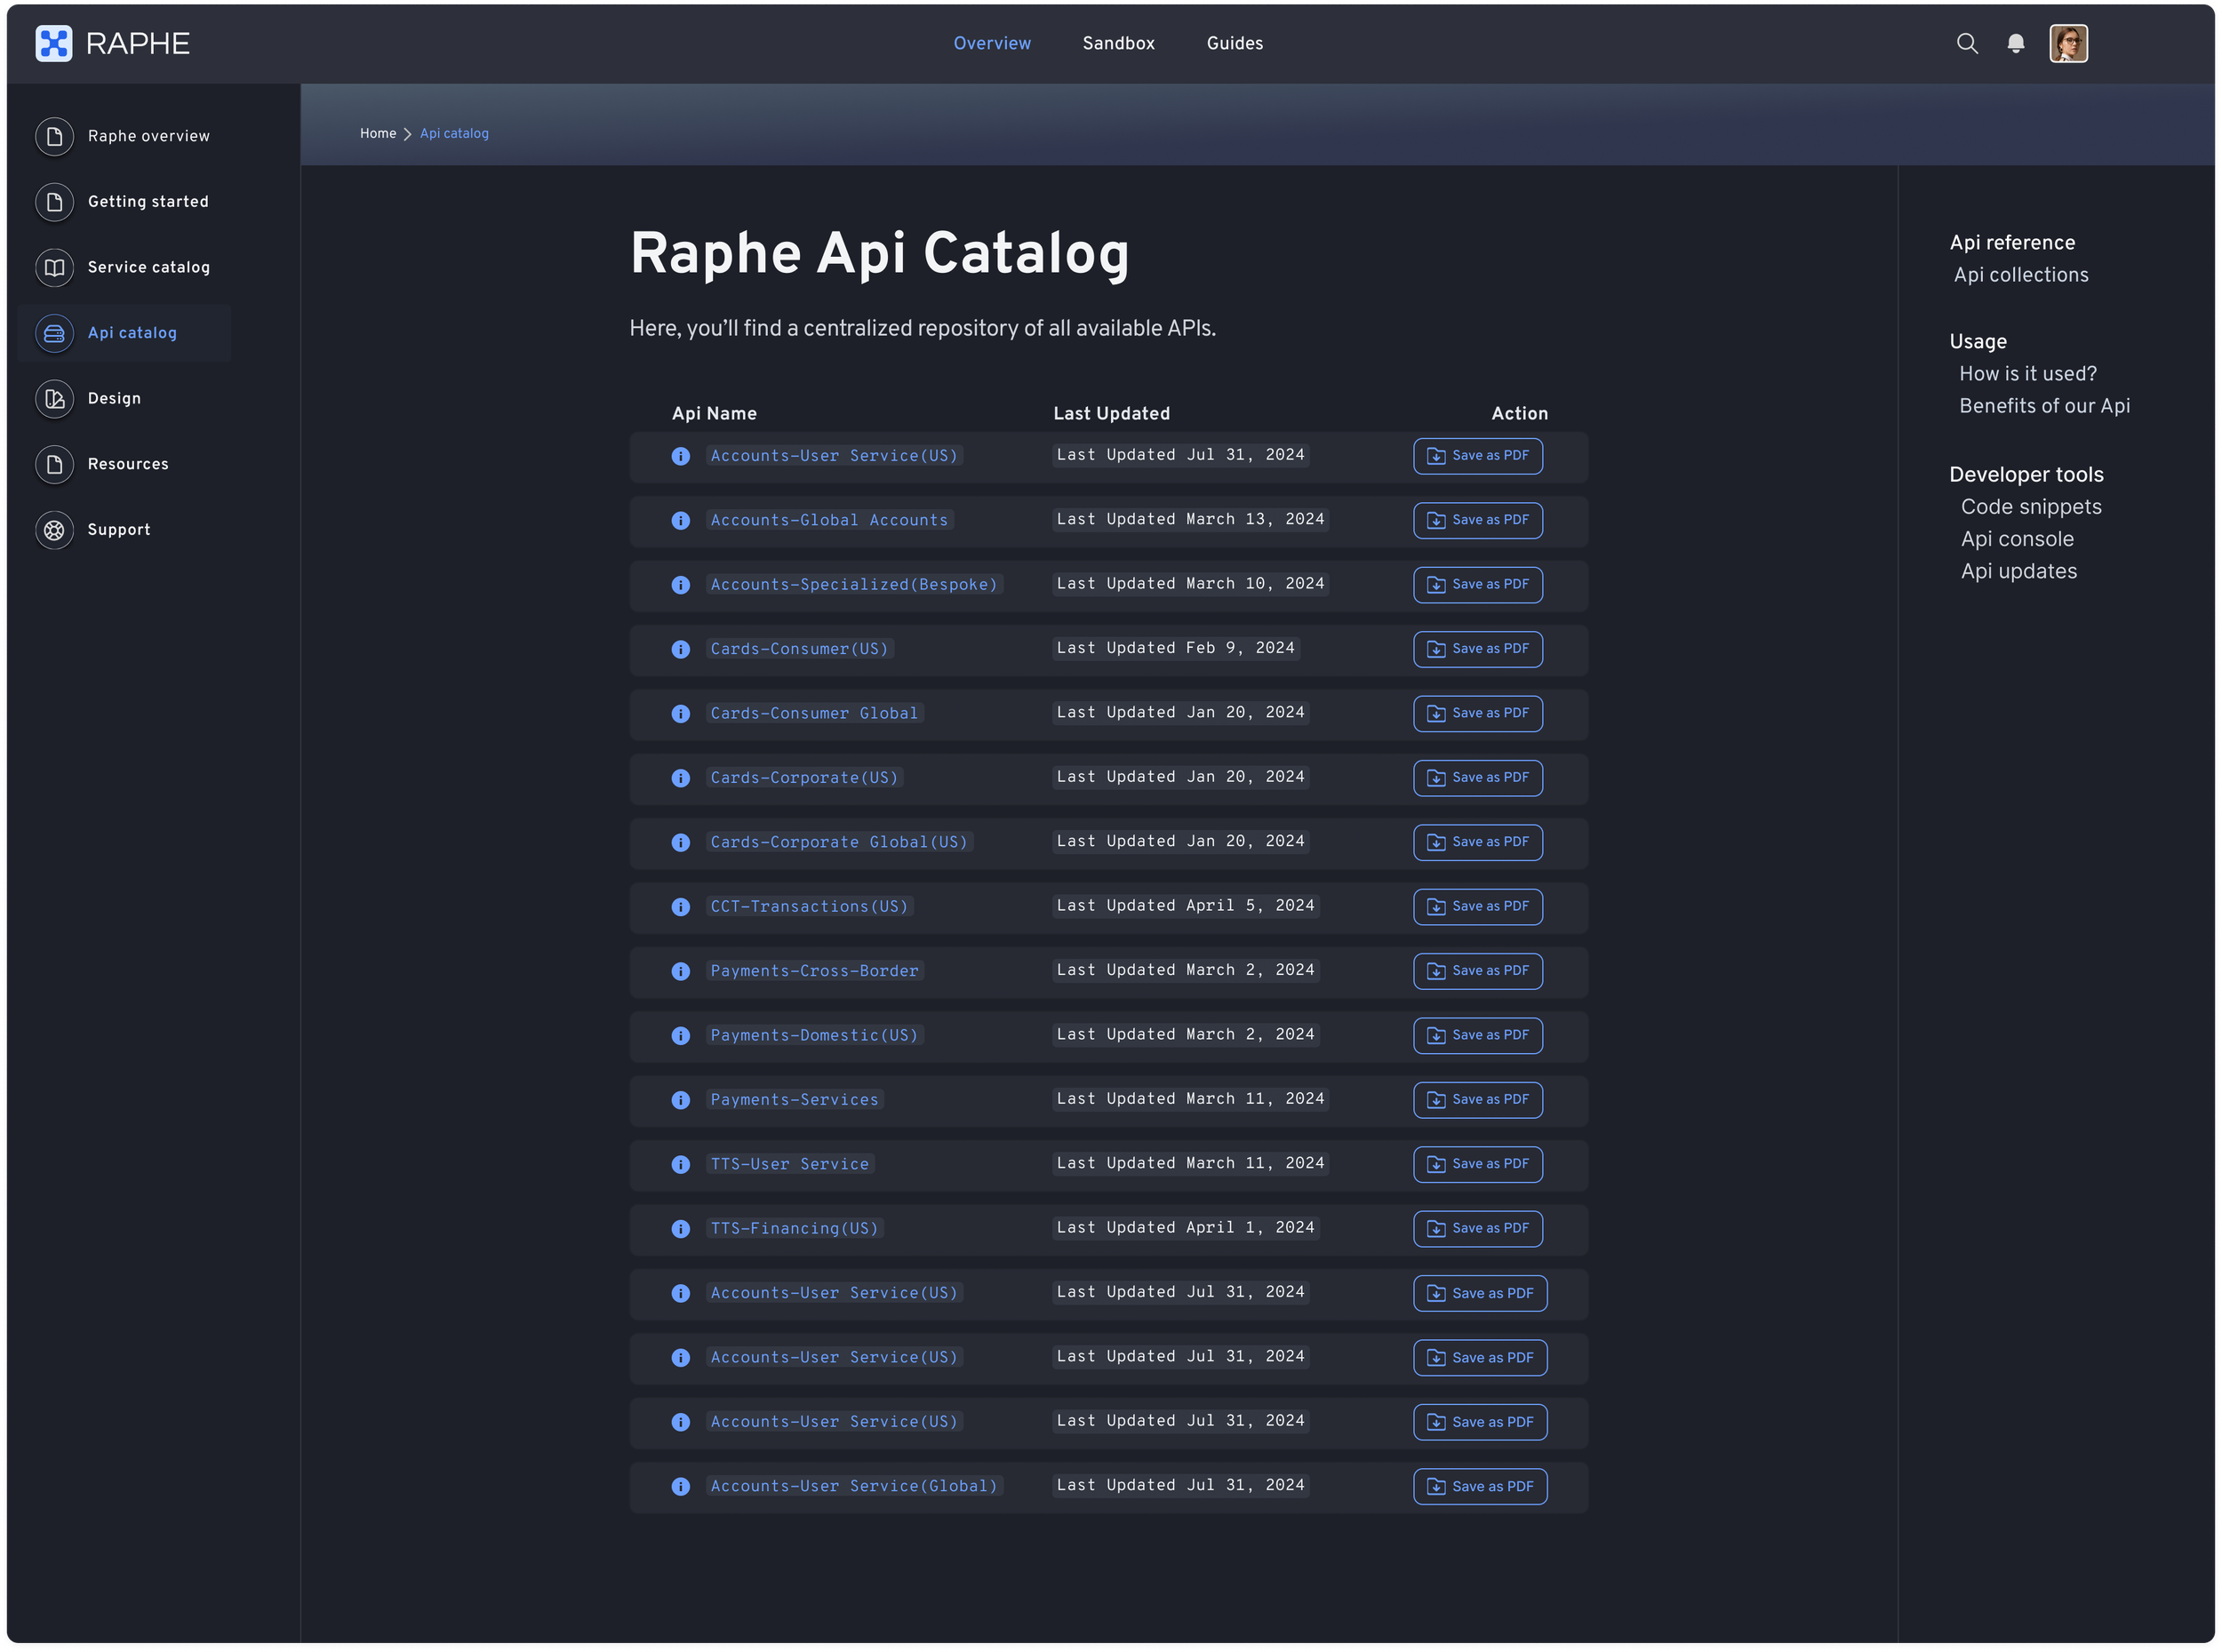2222x1652 pixels.
Task: Open the Guides tab
Action: coord(1234,43)
